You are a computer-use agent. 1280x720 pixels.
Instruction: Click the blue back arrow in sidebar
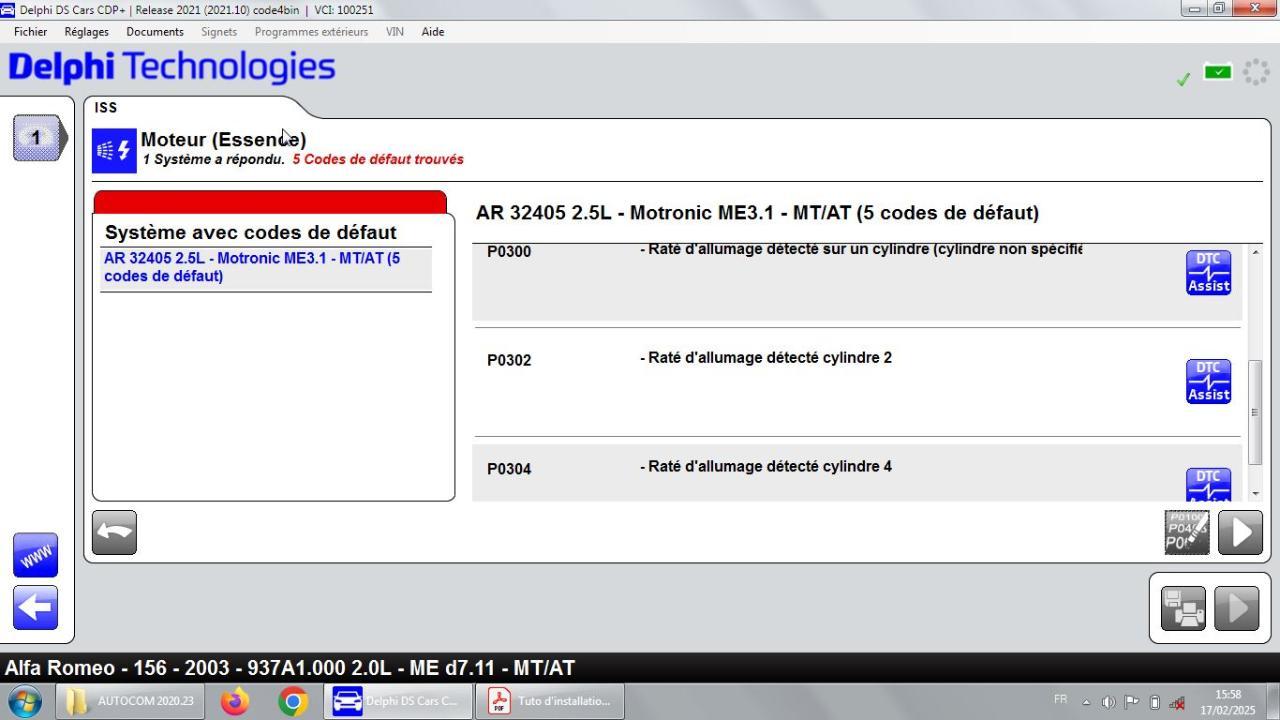pyautogui.click(x=36, y=608)
